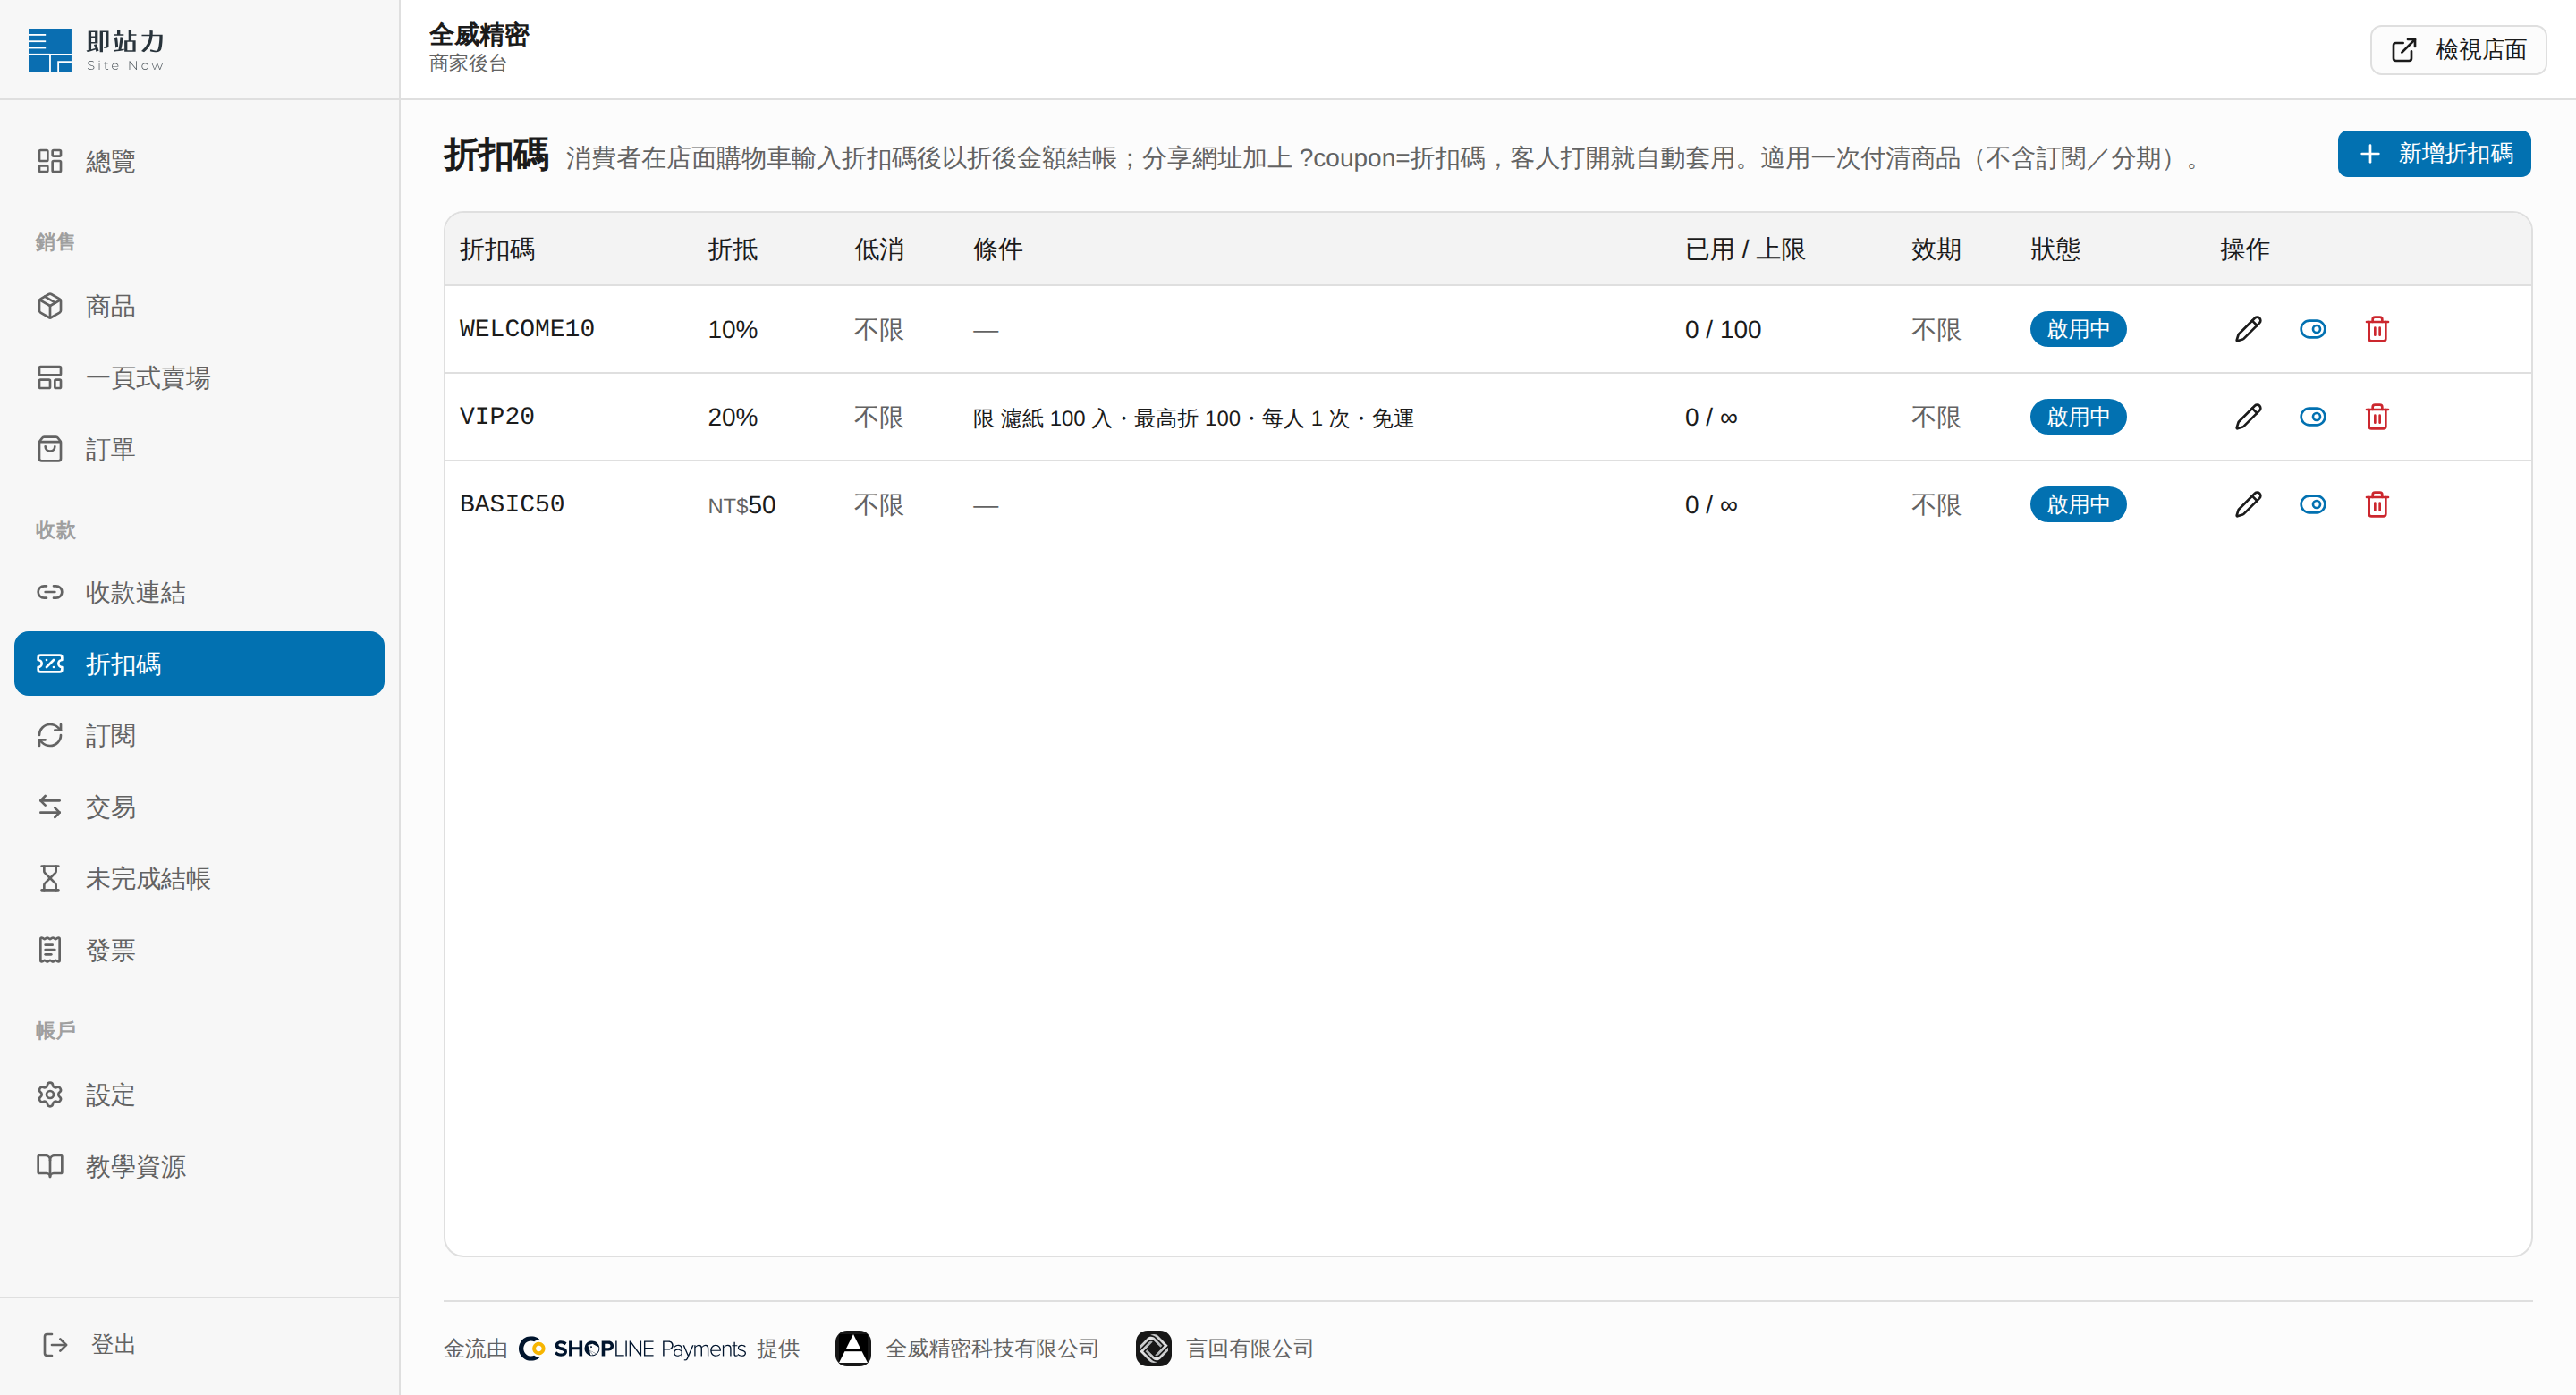Toggle the VIP20 coupon with the eye icon
The image size is (2576, 1395).
2313,417
